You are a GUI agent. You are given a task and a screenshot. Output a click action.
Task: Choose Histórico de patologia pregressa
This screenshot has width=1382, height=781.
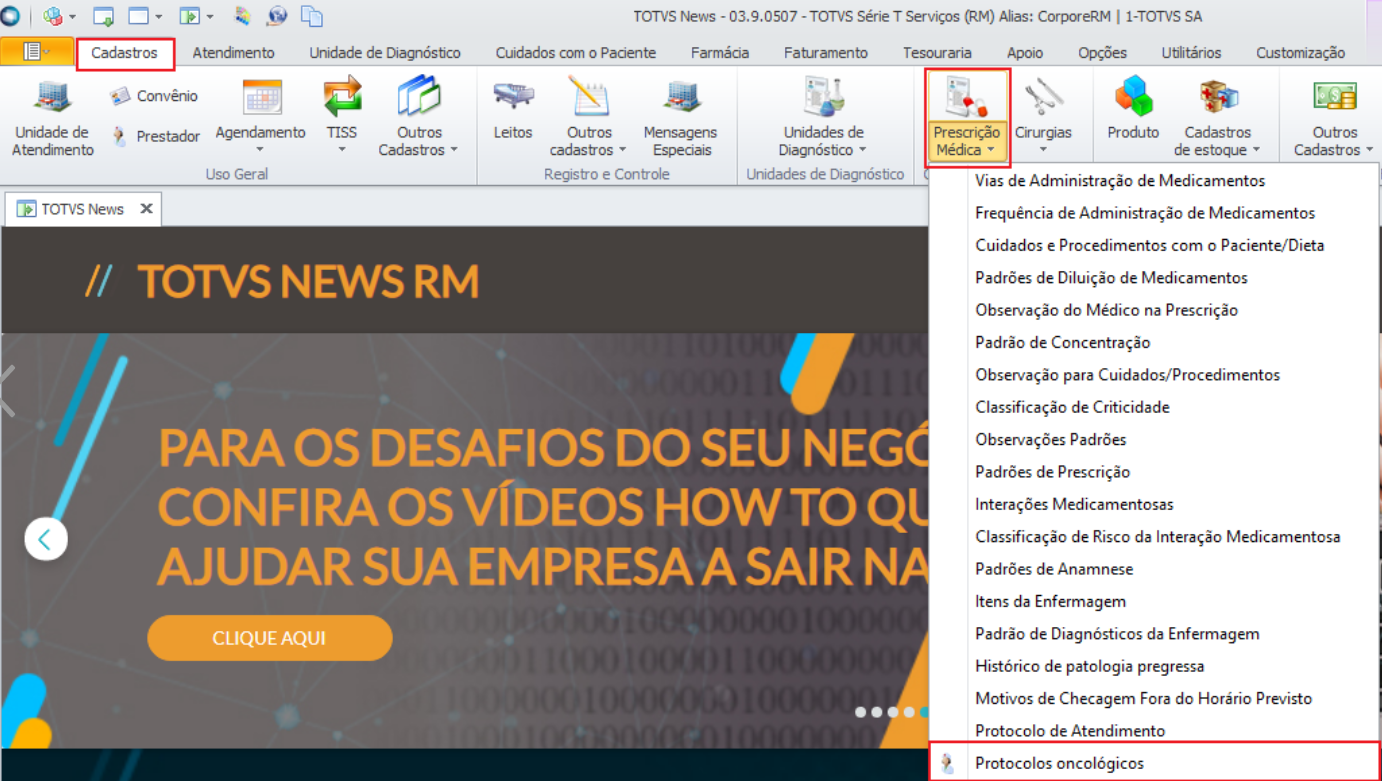[x=1155, y=666]
